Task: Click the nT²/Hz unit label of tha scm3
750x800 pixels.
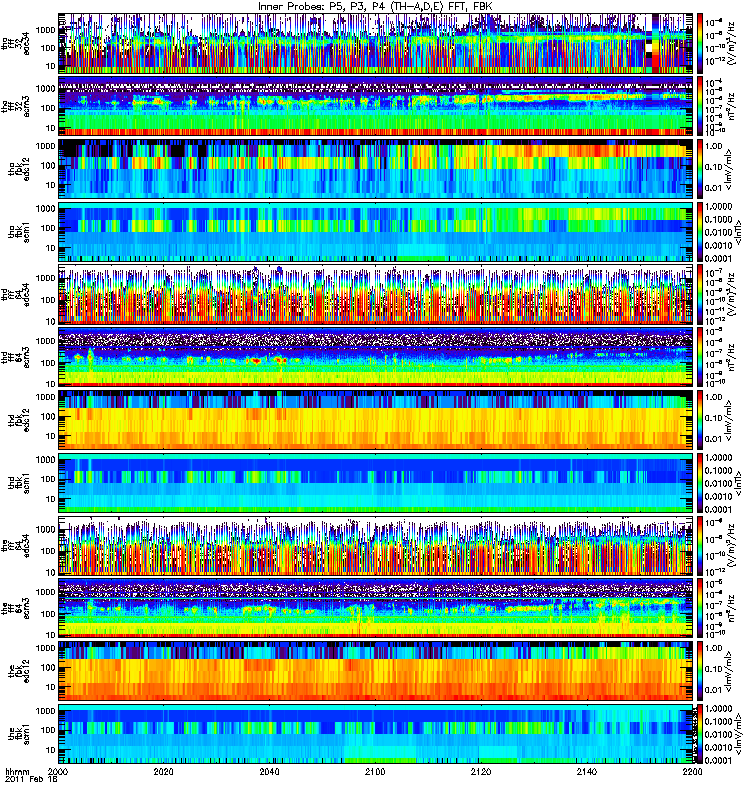Action: pyautogui.click(x=731, y=106)
